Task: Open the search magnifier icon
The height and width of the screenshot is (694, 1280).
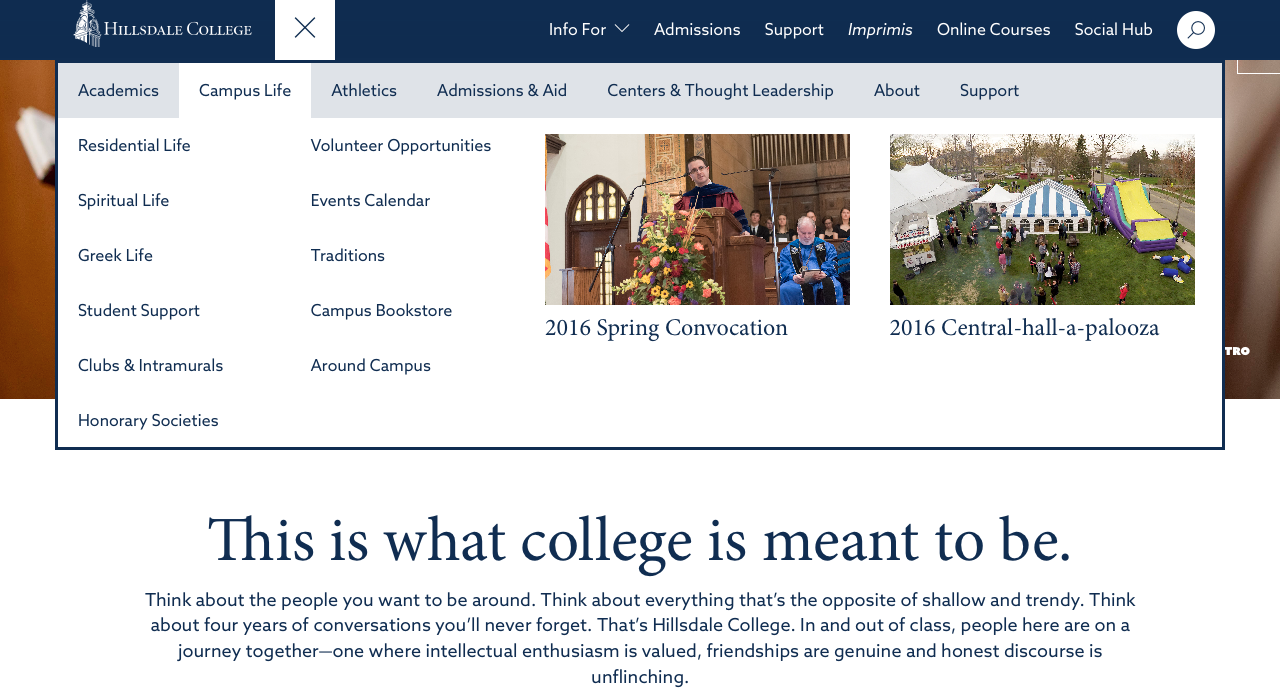Action: tap(1195, 30)
